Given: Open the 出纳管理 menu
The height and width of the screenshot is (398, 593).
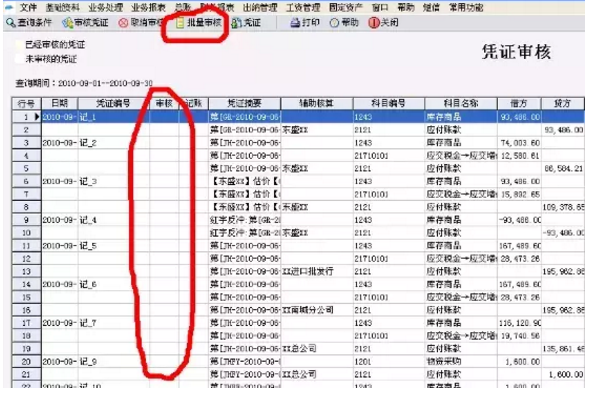Looking at the screenshot, I should (x=260, y=7).
